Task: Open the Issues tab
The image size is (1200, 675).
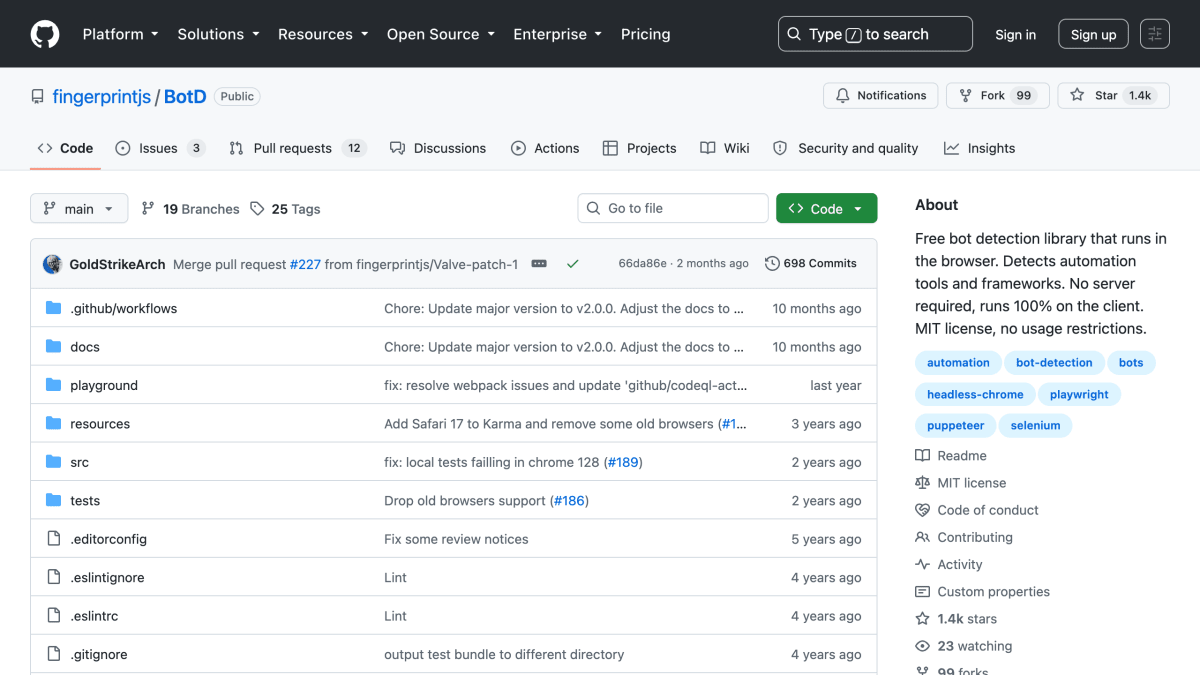Action: (x=160, y=148)
